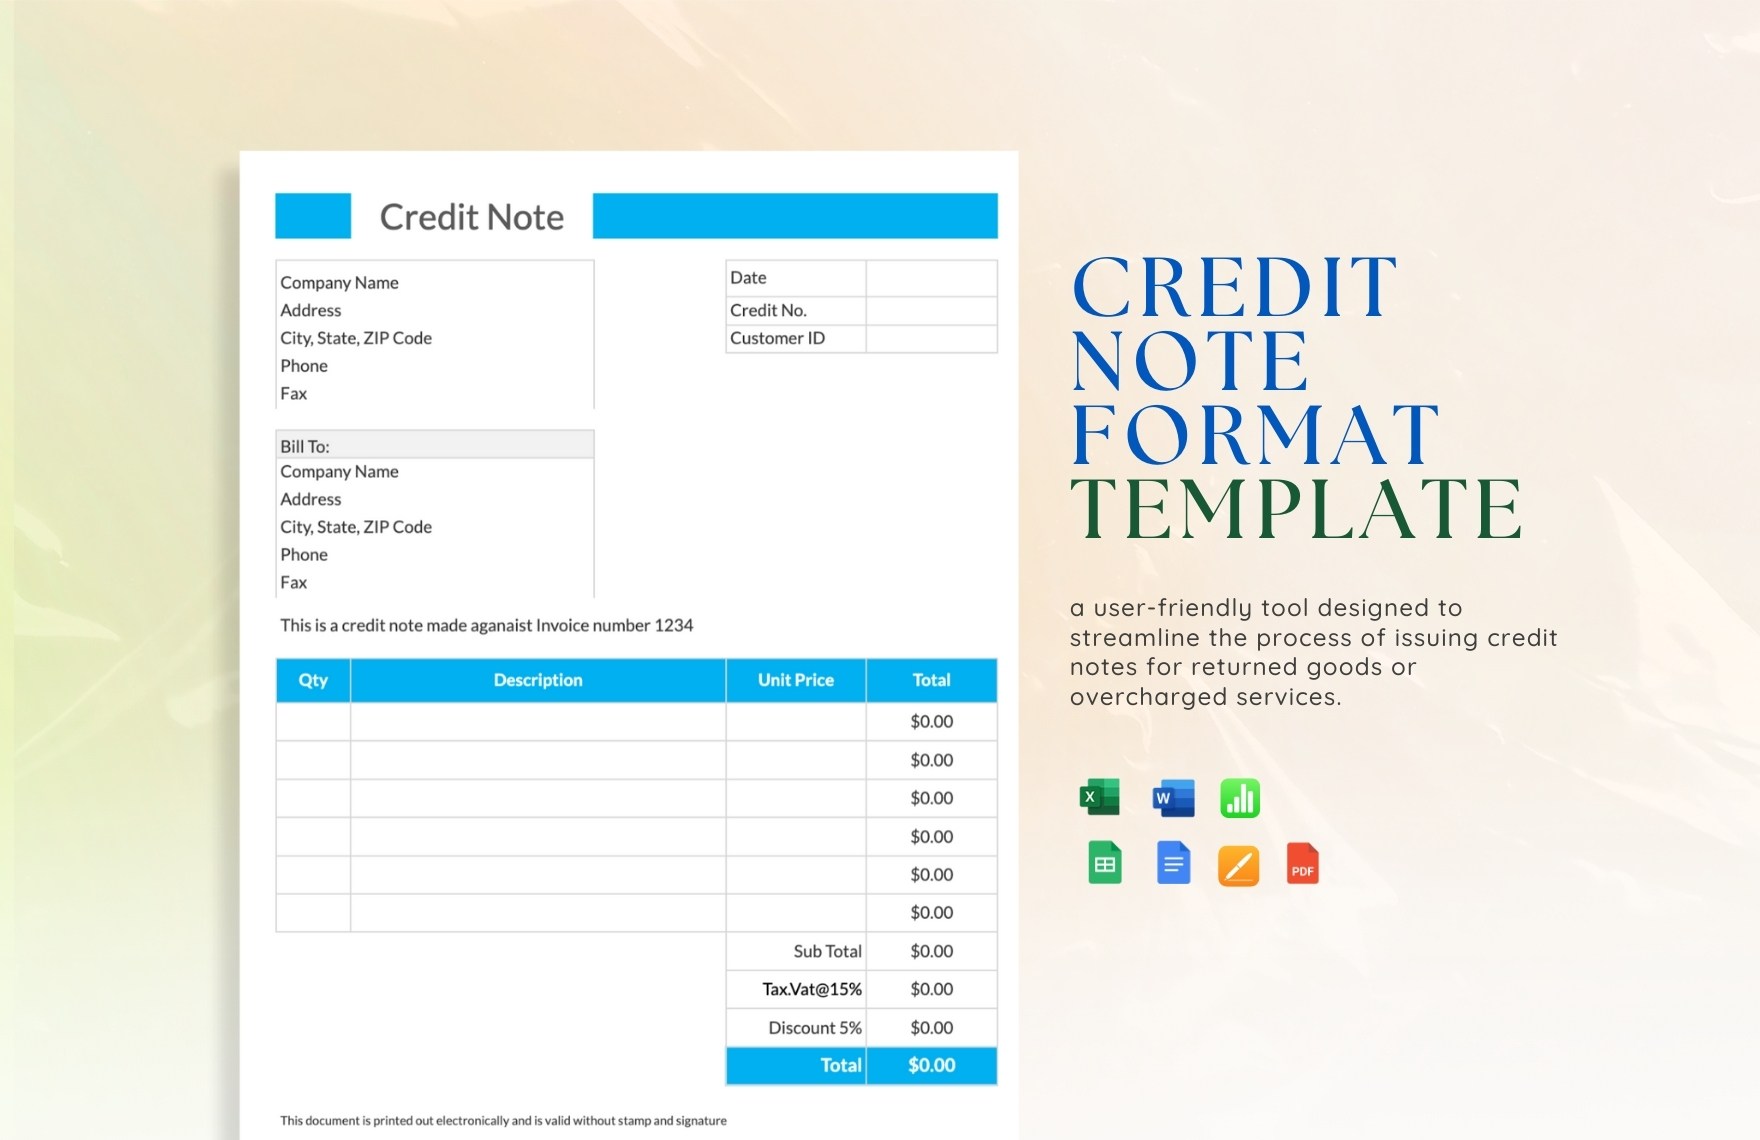Click the blue grand total $0.00 cell
Viewport: 1760px width, 1140px height.
pos(932,1065)
